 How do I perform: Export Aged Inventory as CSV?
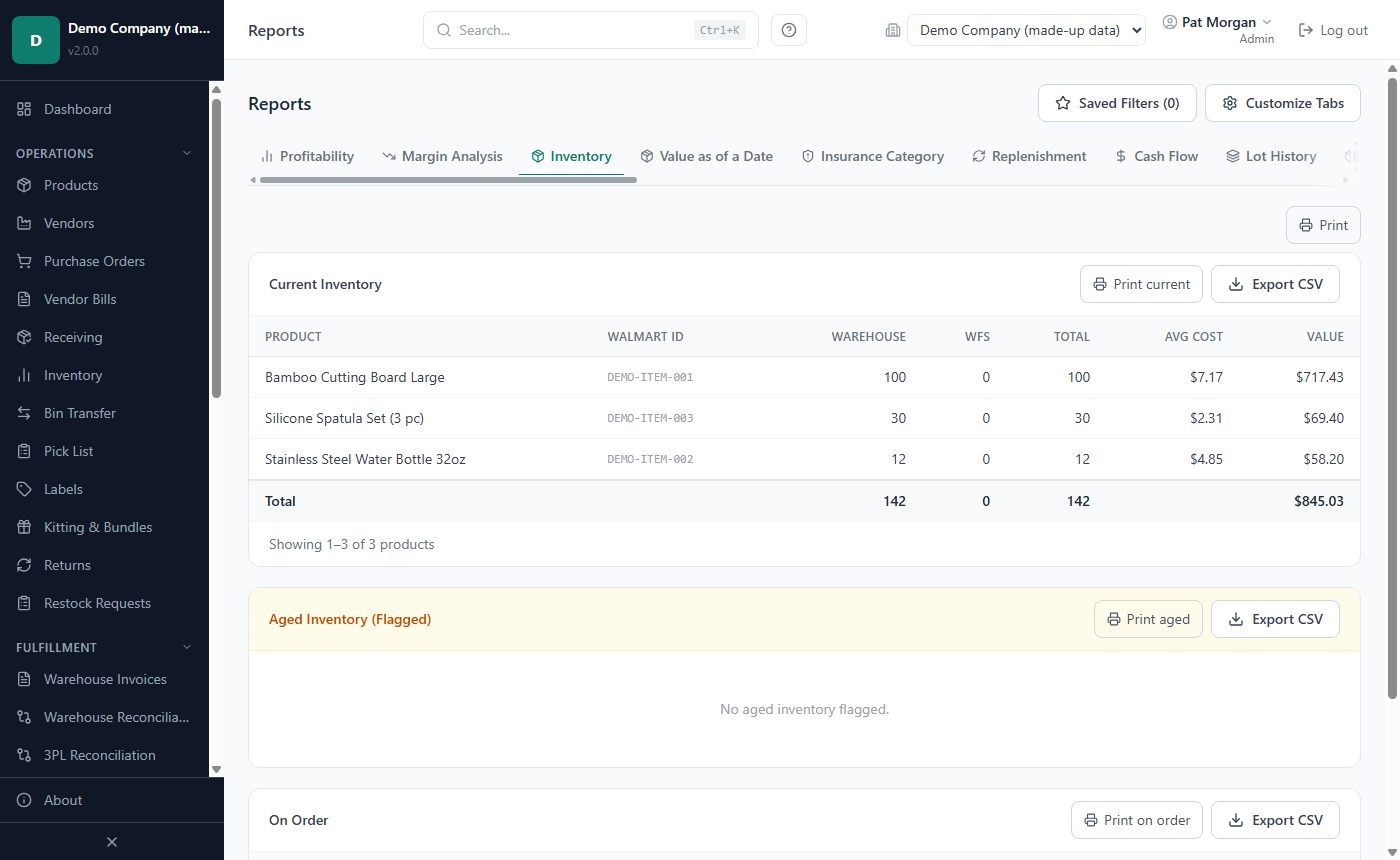pyautogui.click(x=1275, y=619)
